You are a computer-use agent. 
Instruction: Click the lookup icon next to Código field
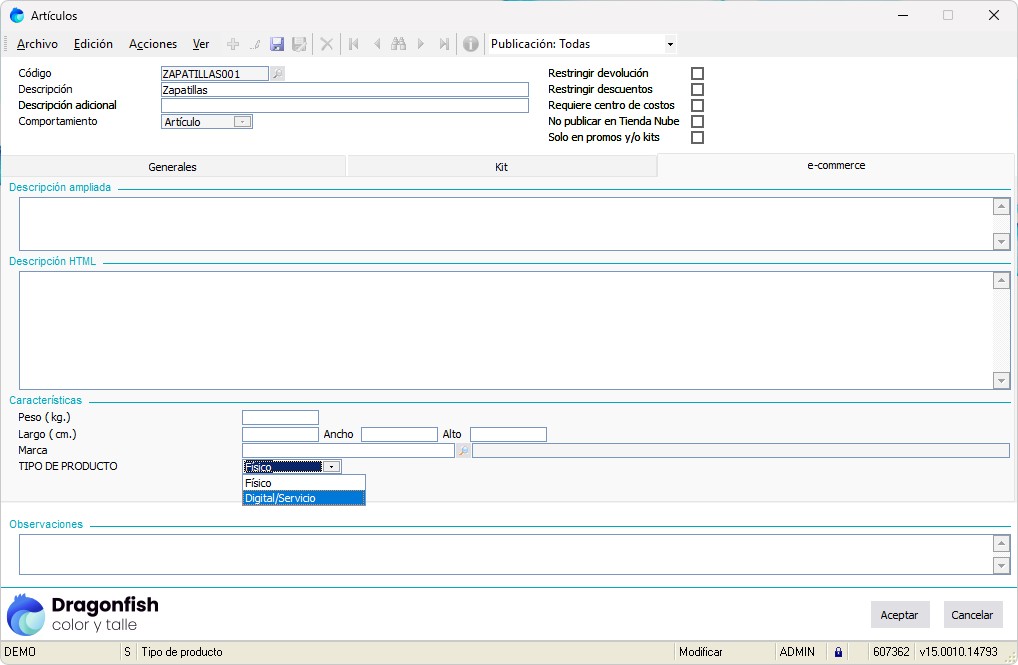[x=277, y=74]
